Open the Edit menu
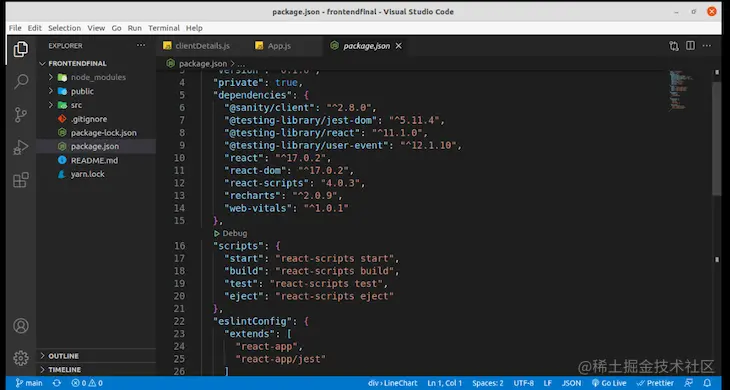 [x=34, y=28]
